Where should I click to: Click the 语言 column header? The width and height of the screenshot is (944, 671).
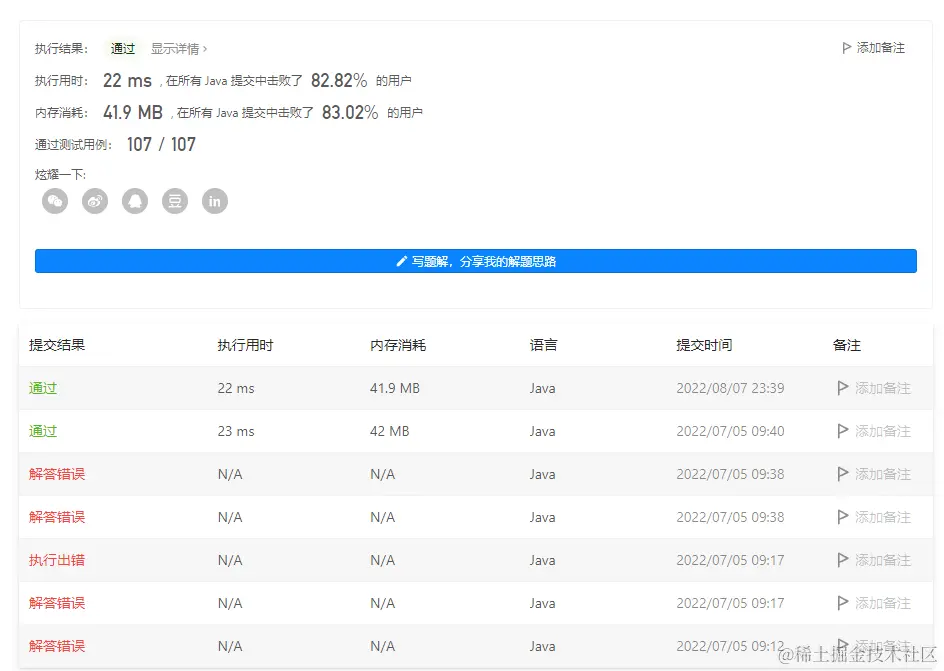[543, 345]
